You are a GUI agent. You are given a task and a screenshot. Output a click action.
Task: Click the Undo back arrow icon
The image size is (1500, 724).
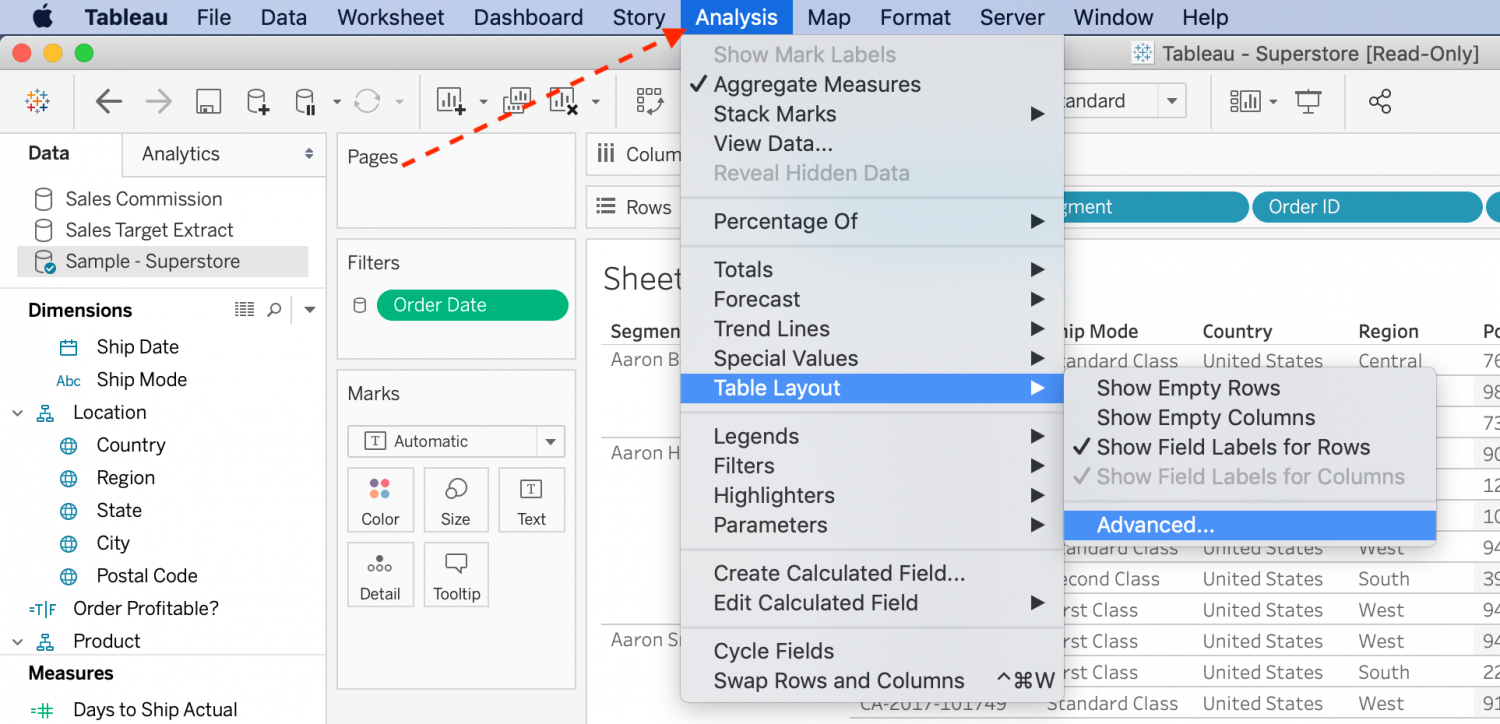(x=109, y=101)
